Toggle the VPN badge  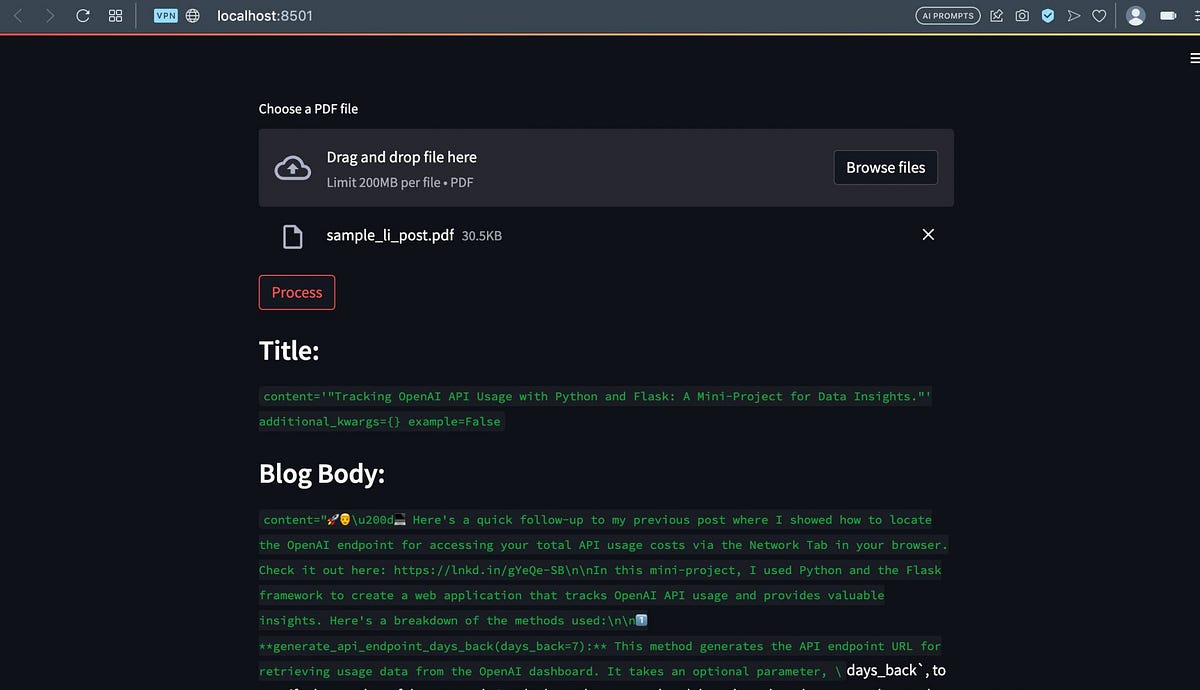[x=164, y=15]
